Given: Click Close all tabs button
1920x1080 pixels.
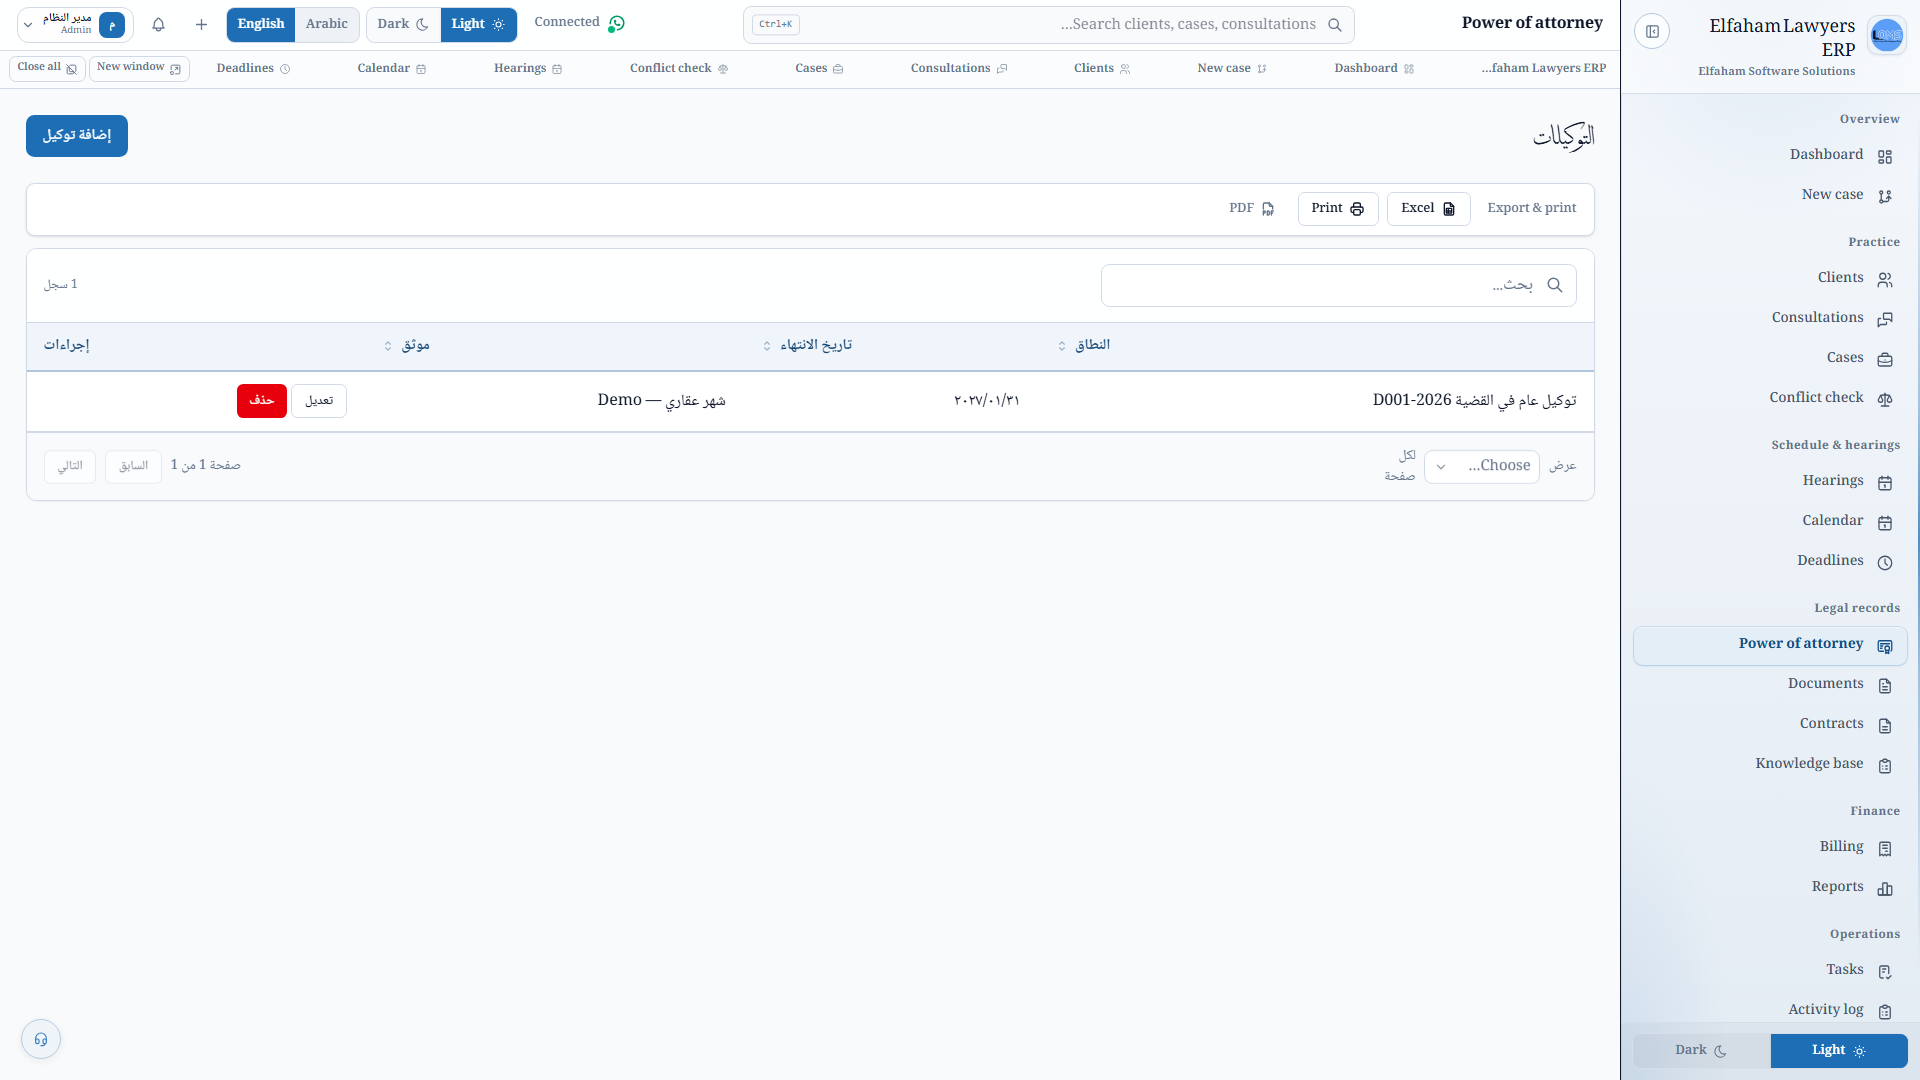Looking at the screenshot, I should coord(47,68).
